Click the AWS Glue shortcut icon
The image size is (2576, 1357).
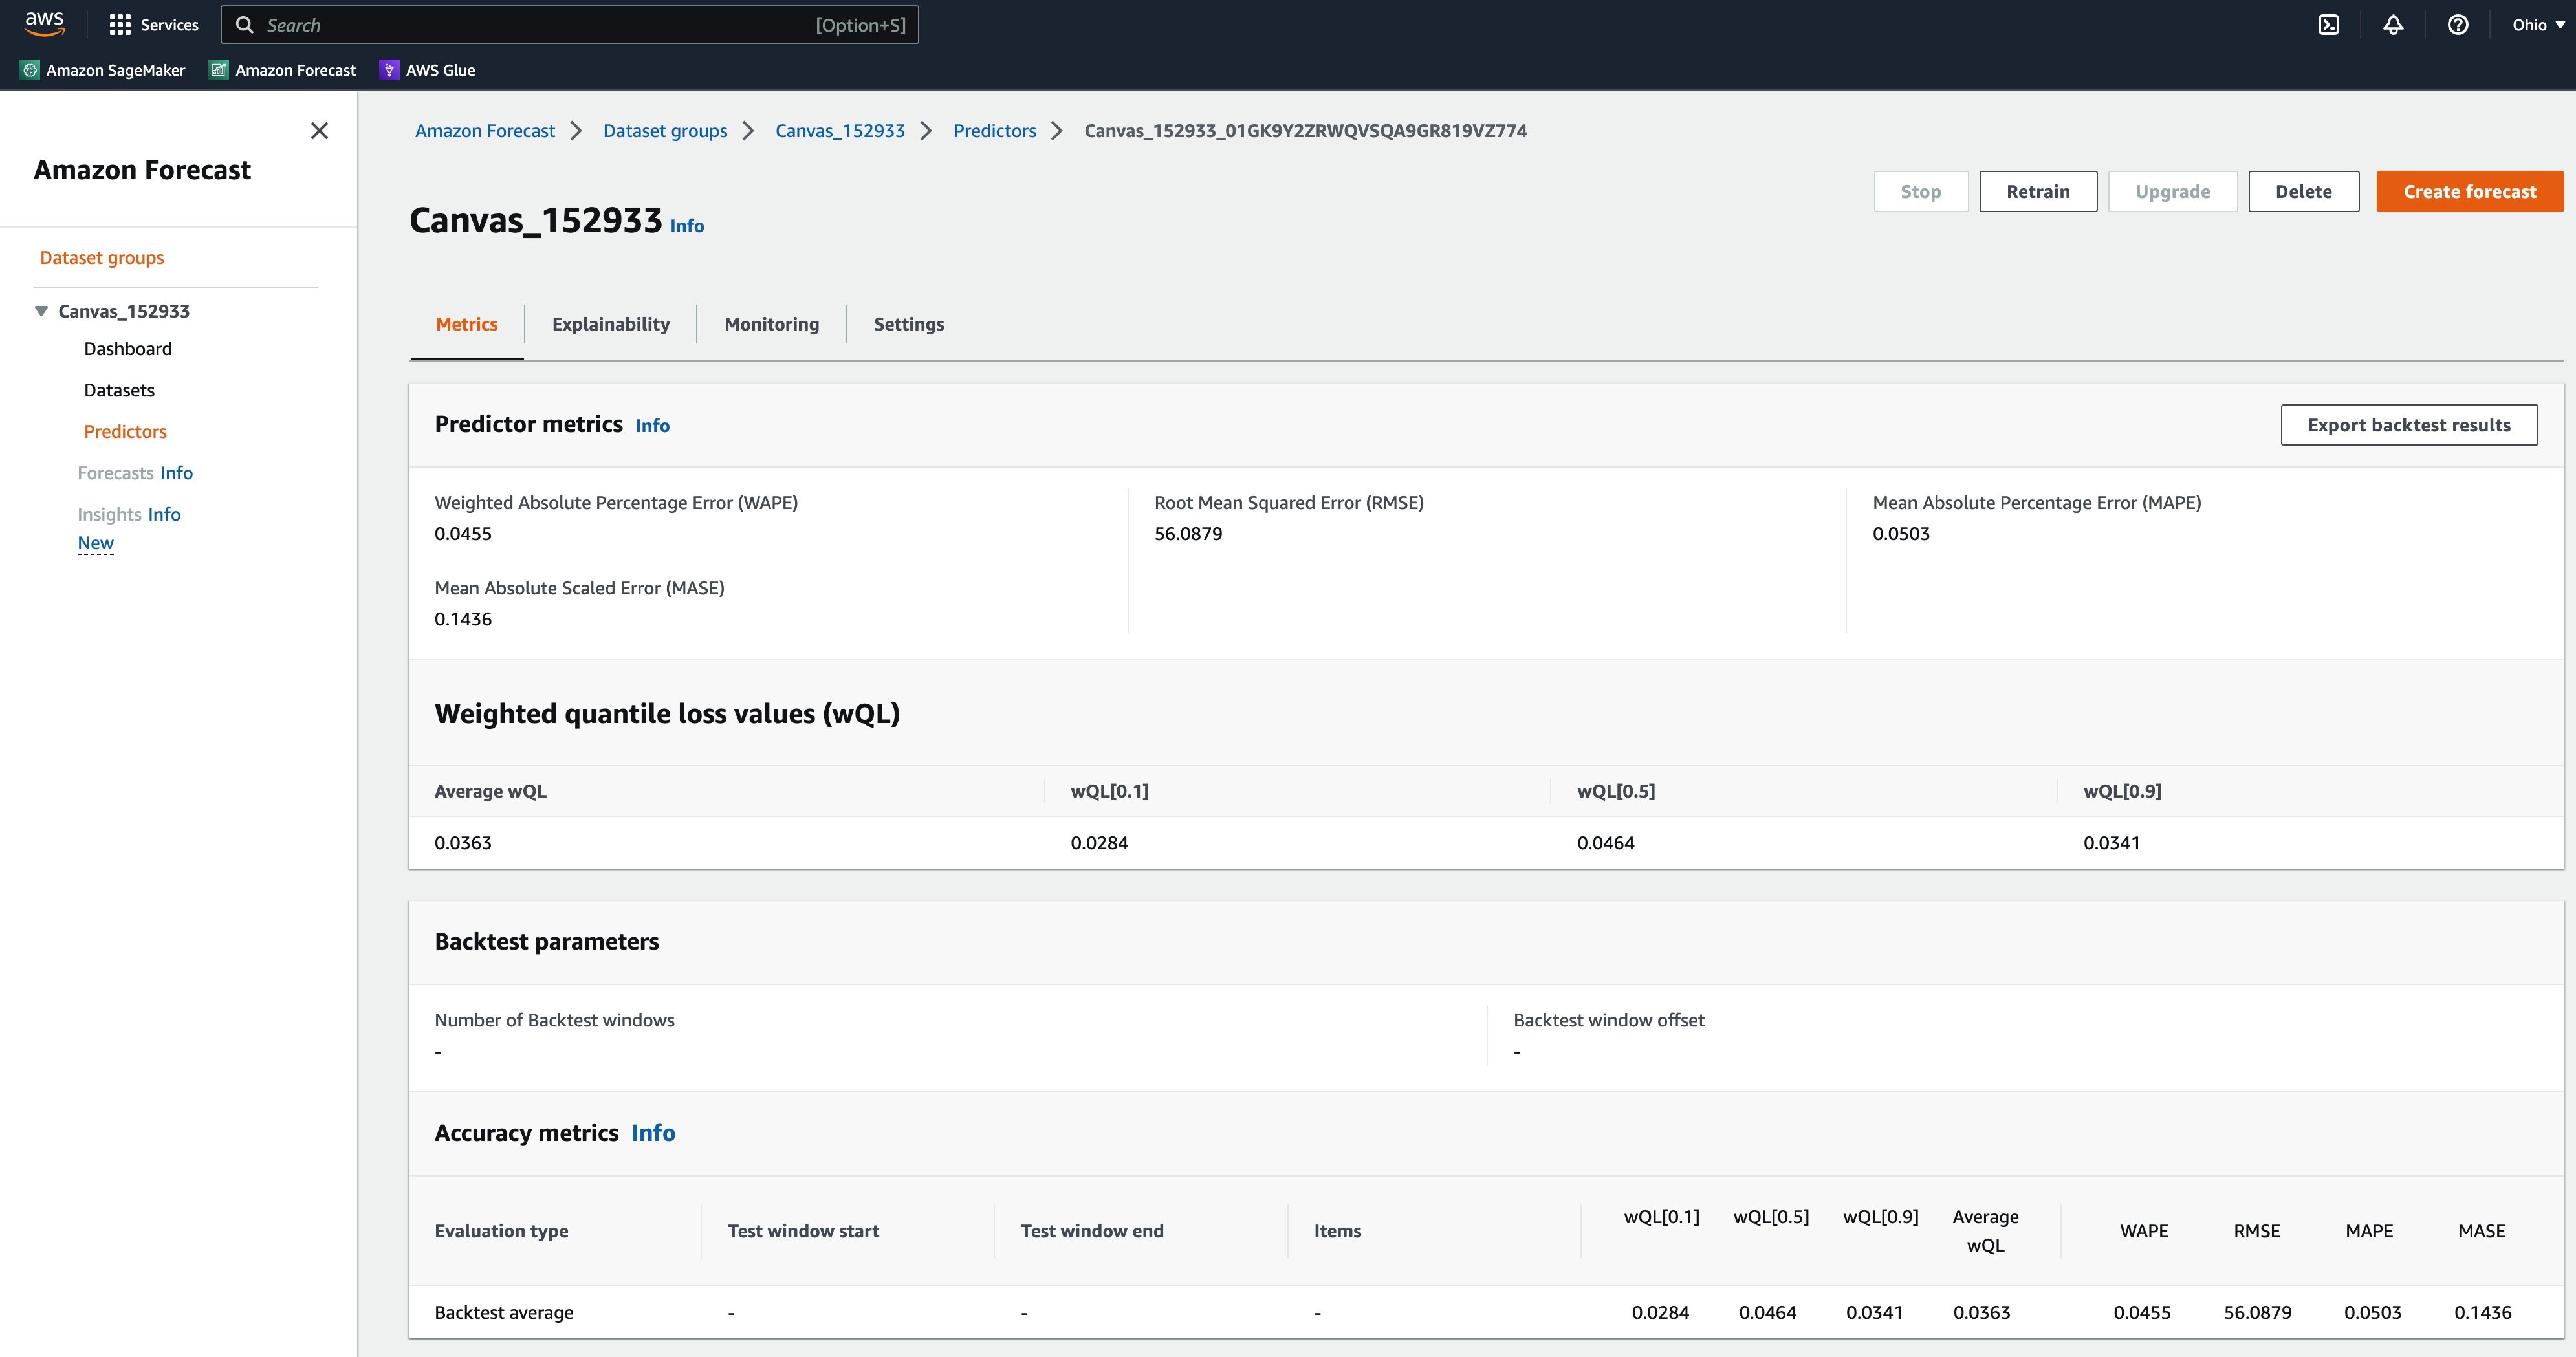pyautogui.click(x=389, y=70)
